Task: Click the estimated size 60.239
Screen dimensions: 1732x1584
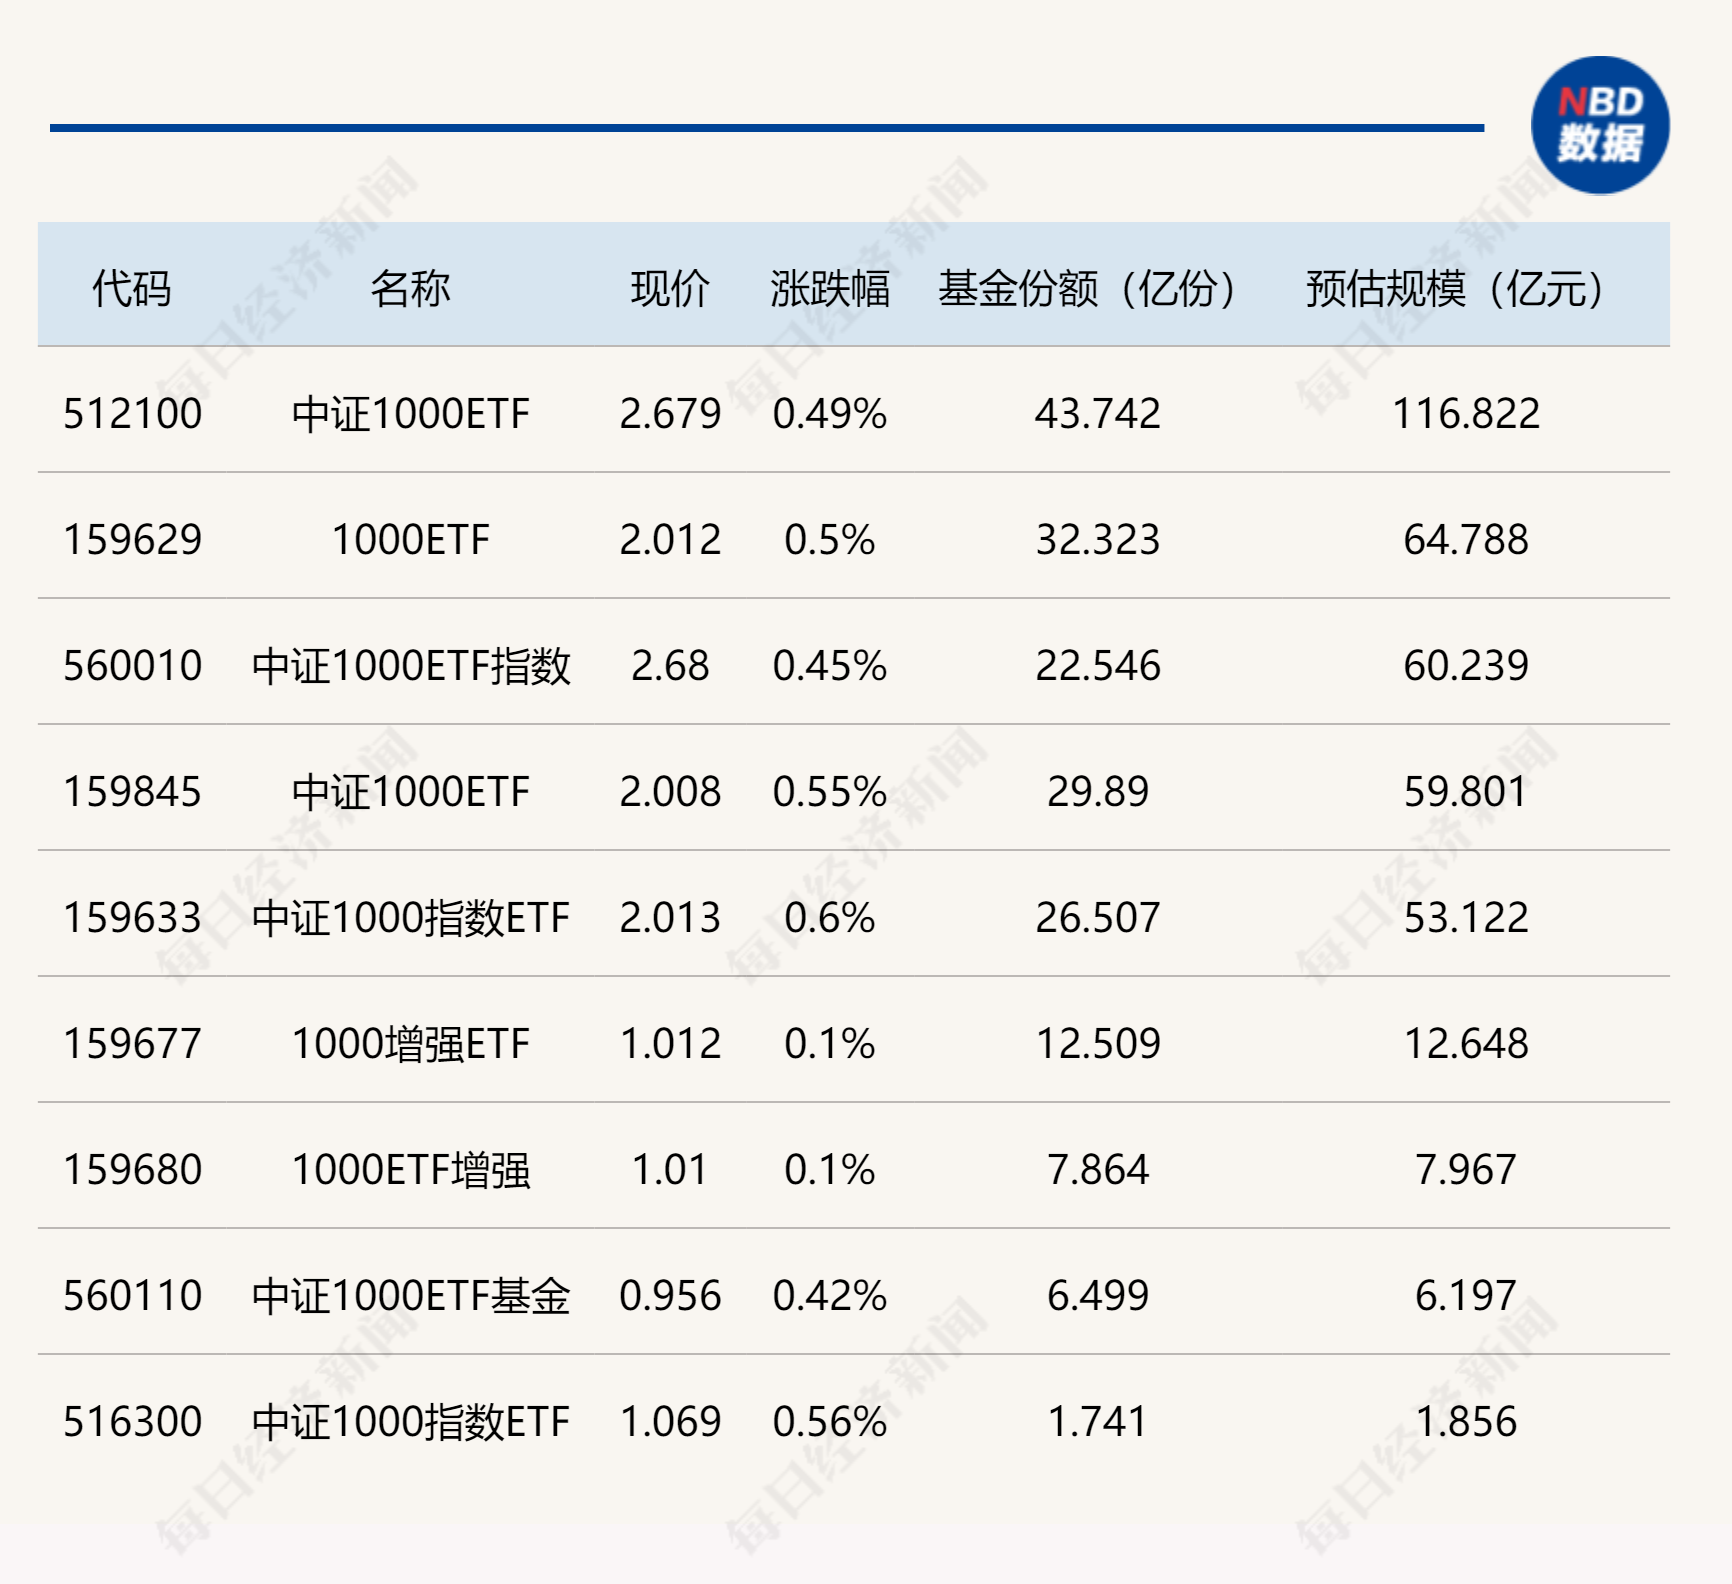Action: 1466,666
